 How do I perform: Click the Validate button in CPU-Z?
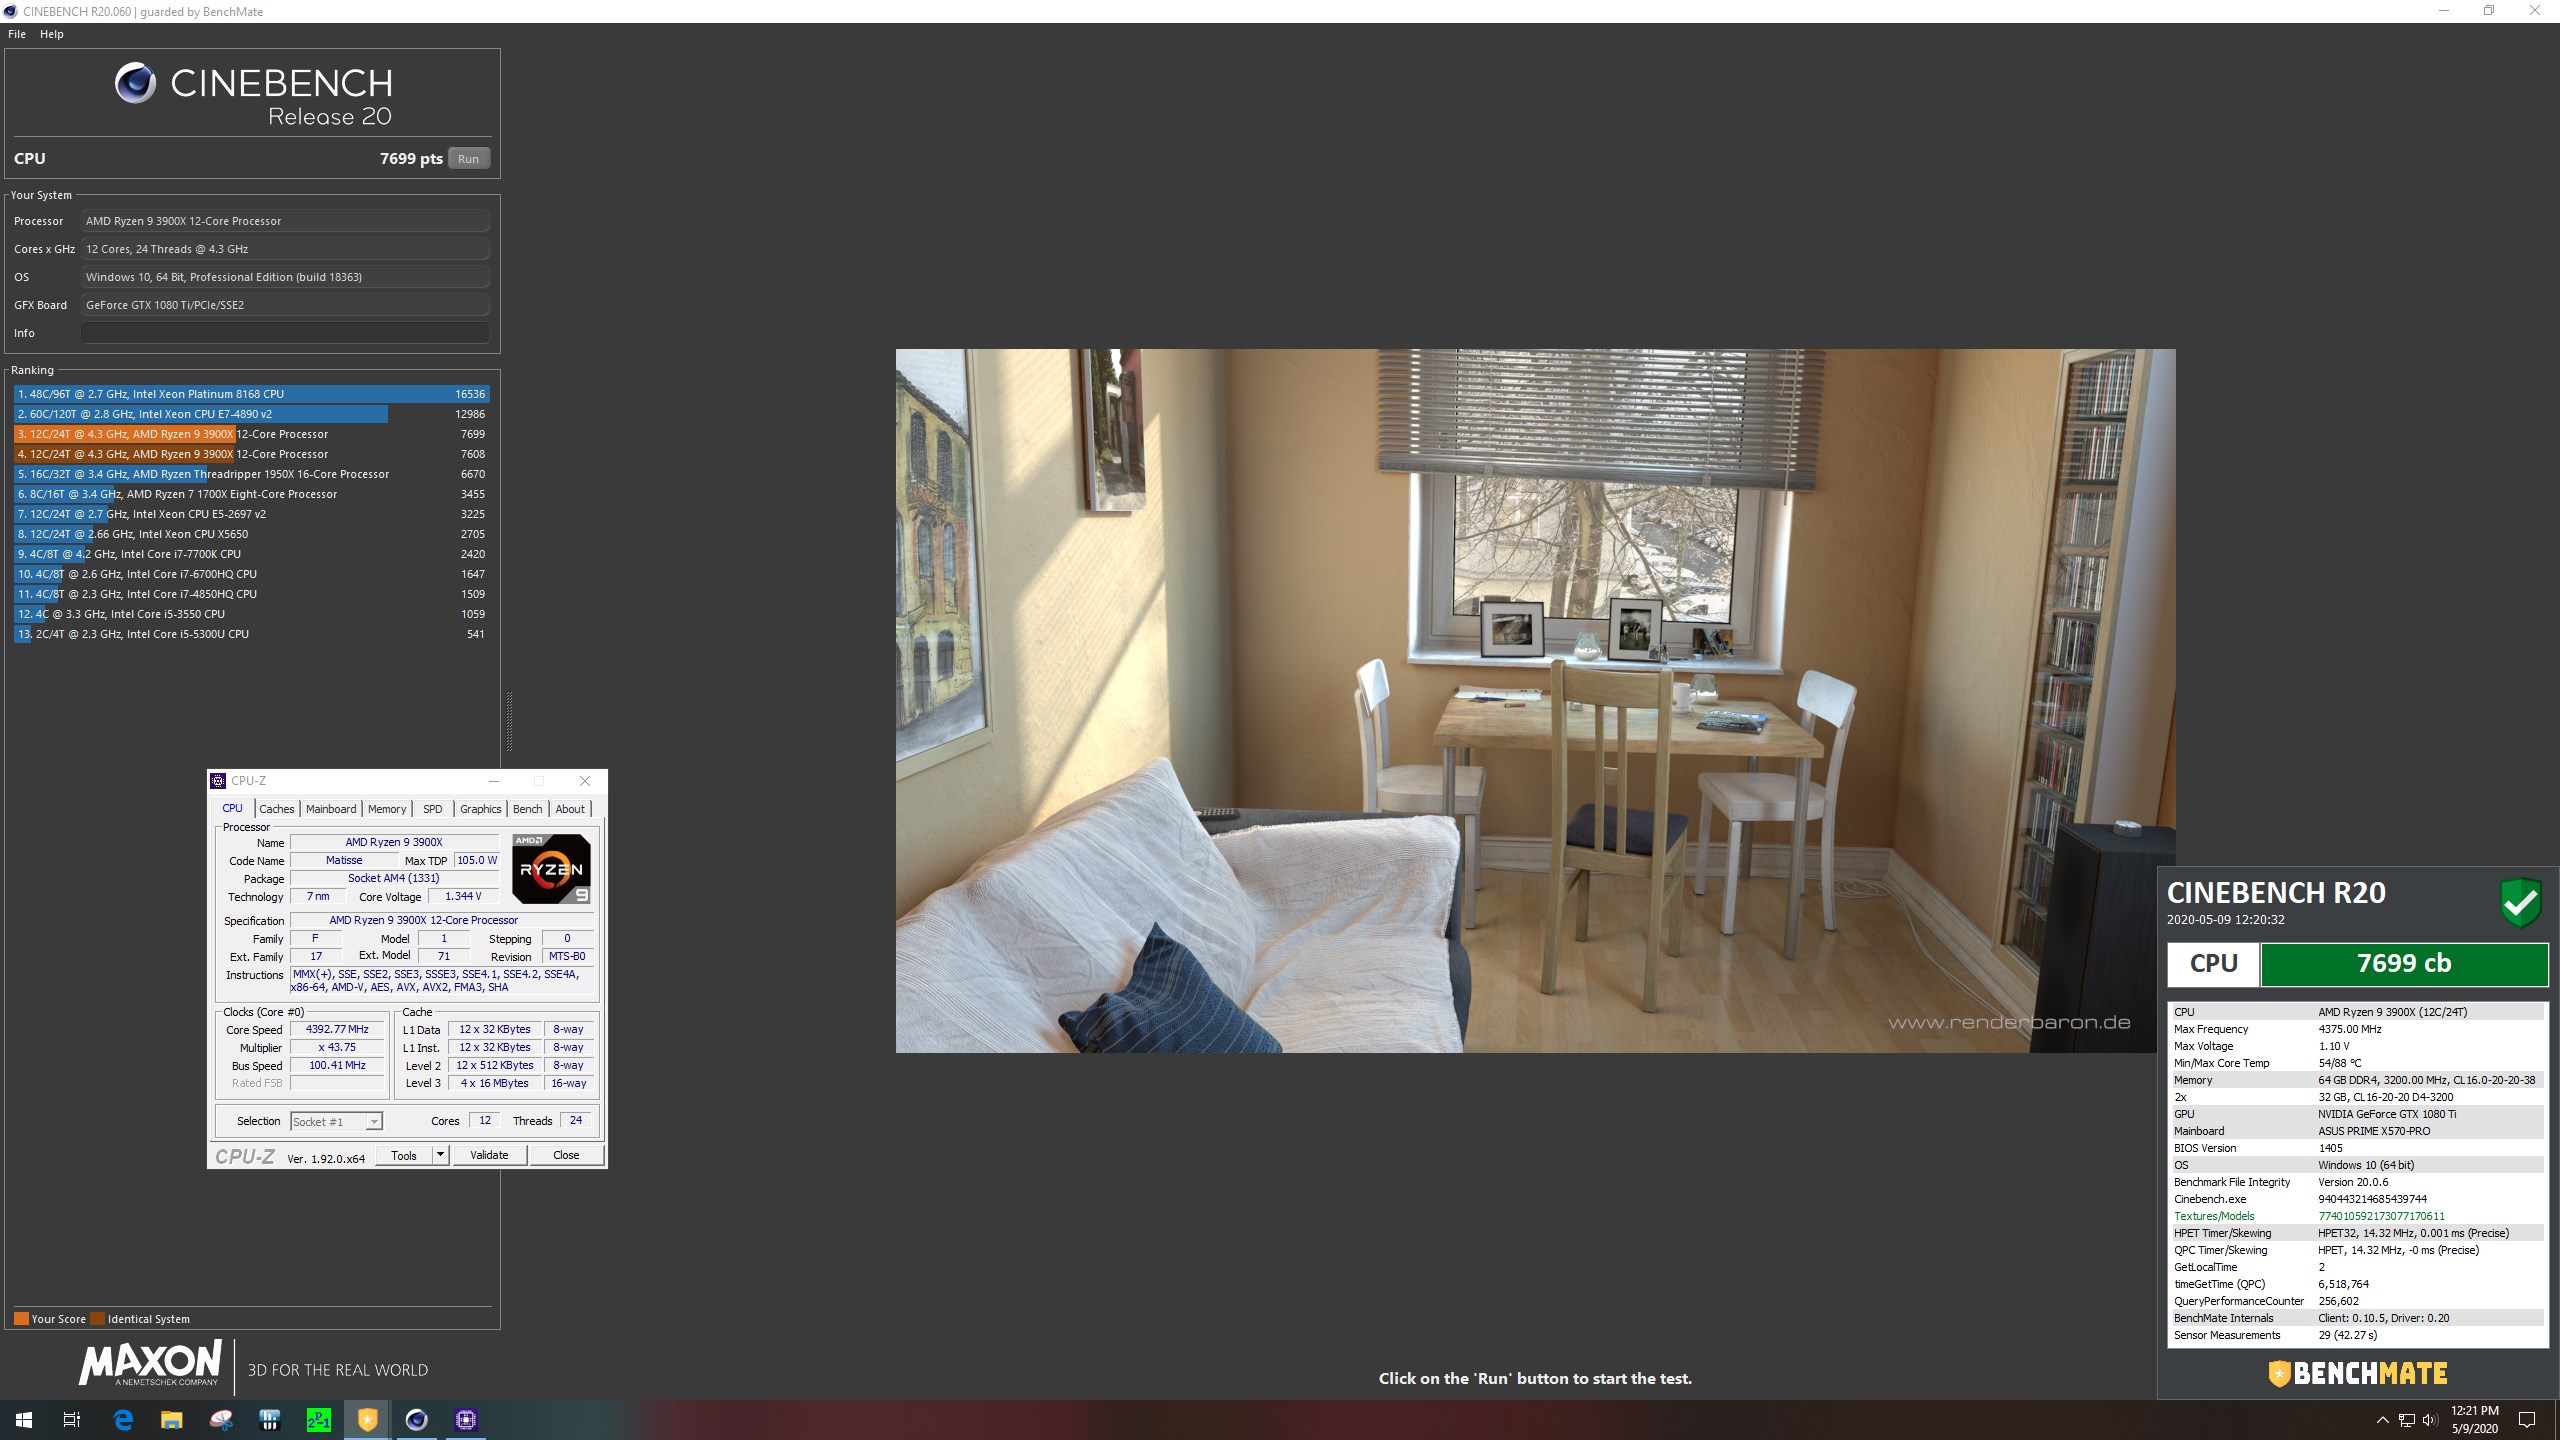(x=489, y=1155)
